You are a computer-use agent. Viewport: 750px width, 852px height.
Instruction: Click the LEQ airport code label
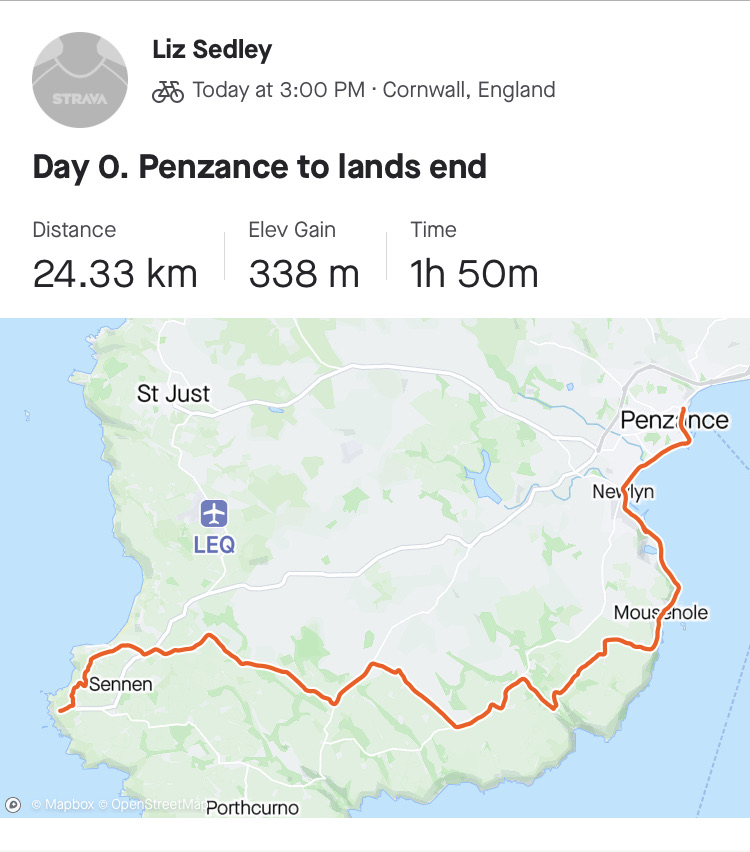(214, 545)
